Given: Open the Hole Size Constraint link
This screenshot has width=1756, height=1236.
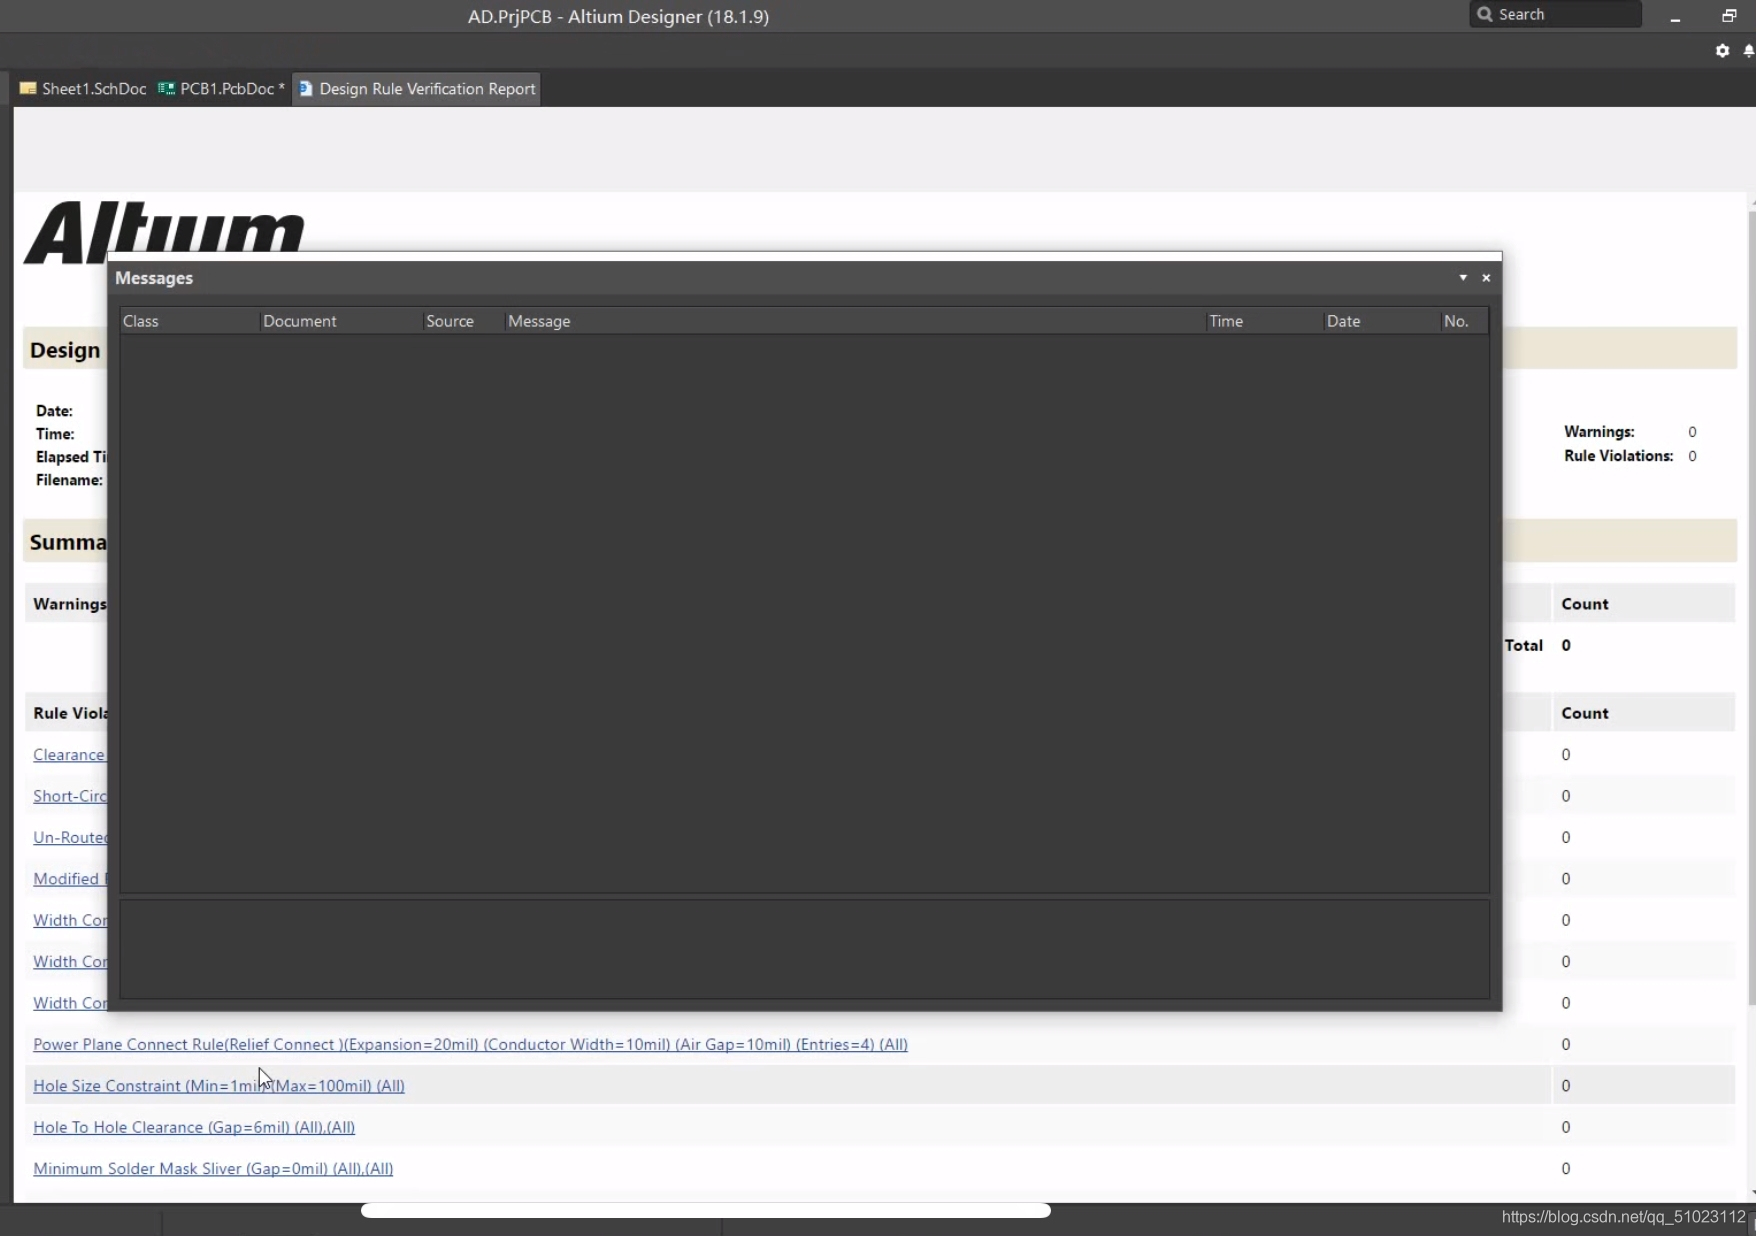Looking at the screenshot, I should coord(219,1085).
